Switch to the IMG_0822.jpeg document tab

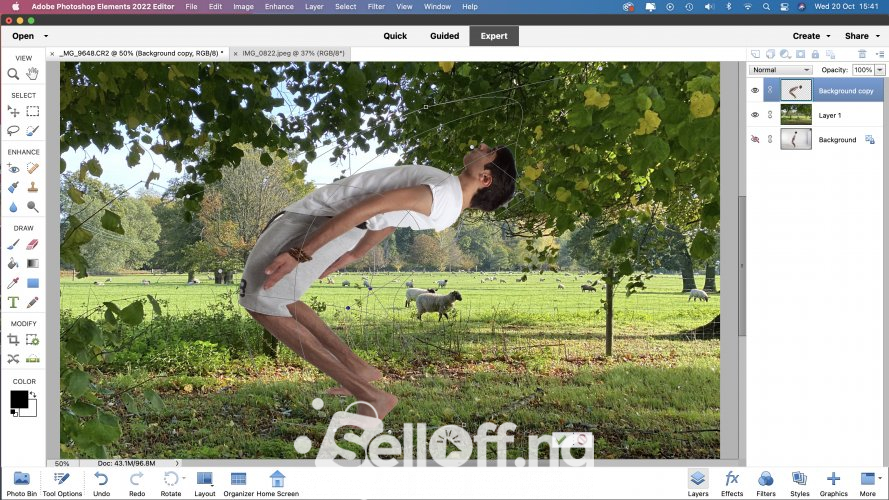tap(293, 53)
